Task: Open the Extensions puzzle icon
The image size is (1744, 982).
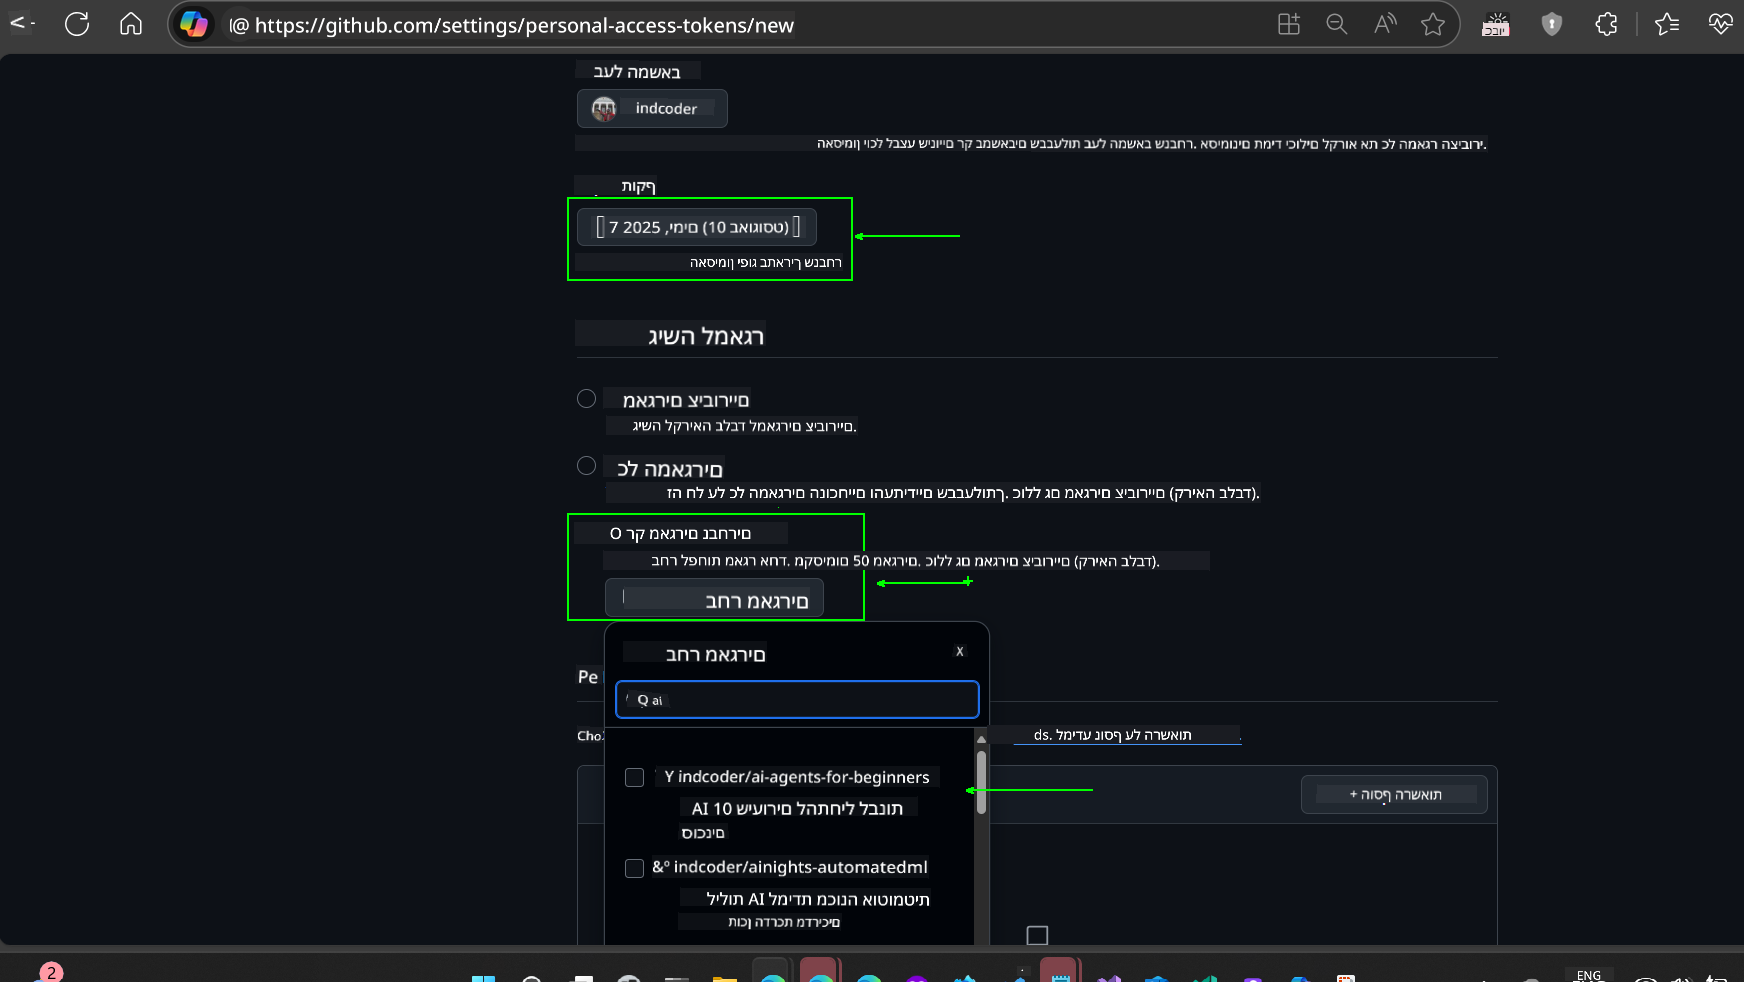Action: click(x=1607, y=24)
